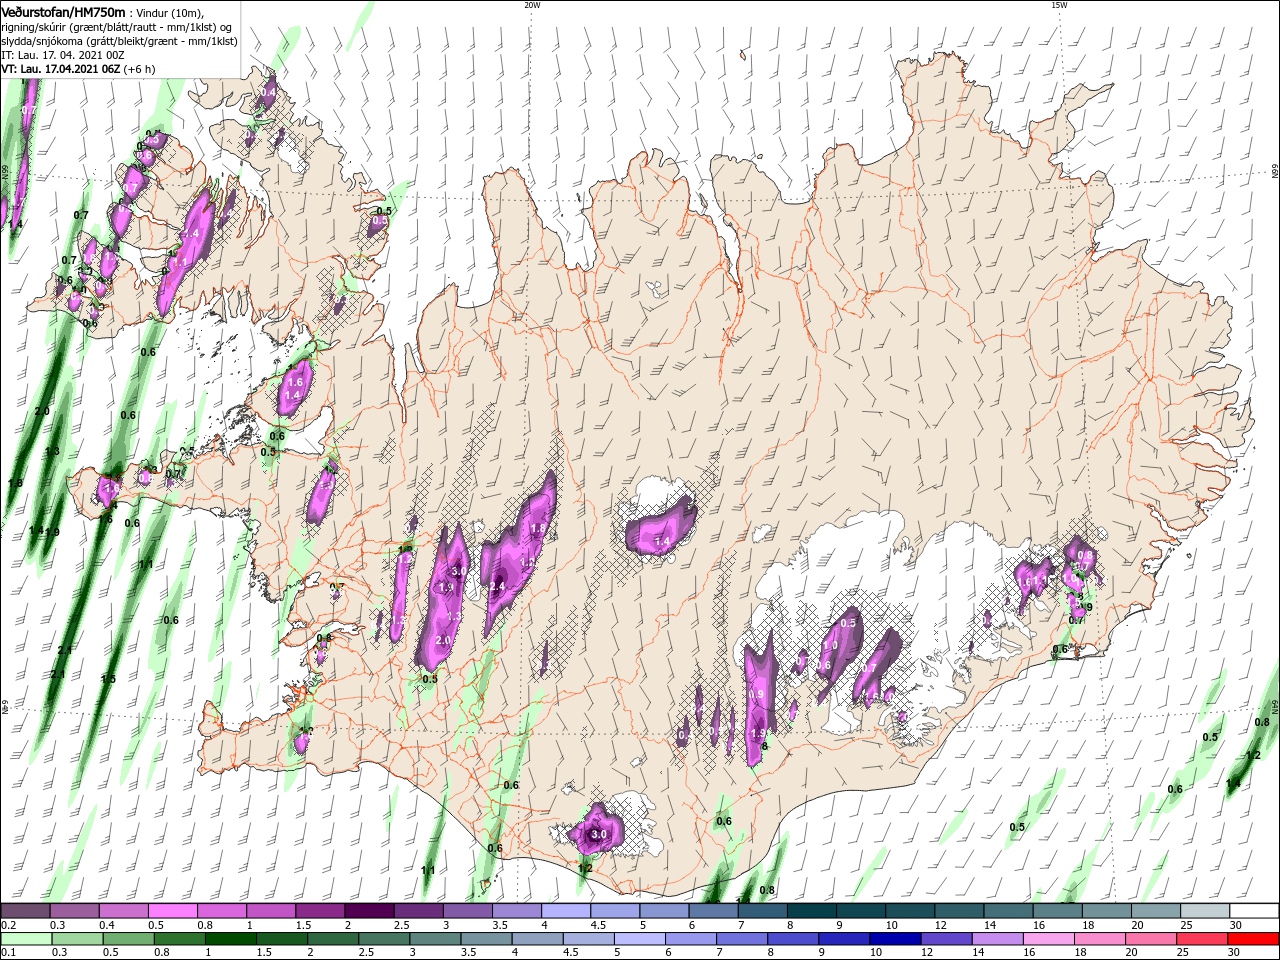Pick the white snow swatch after 30

click(1252, 911)
